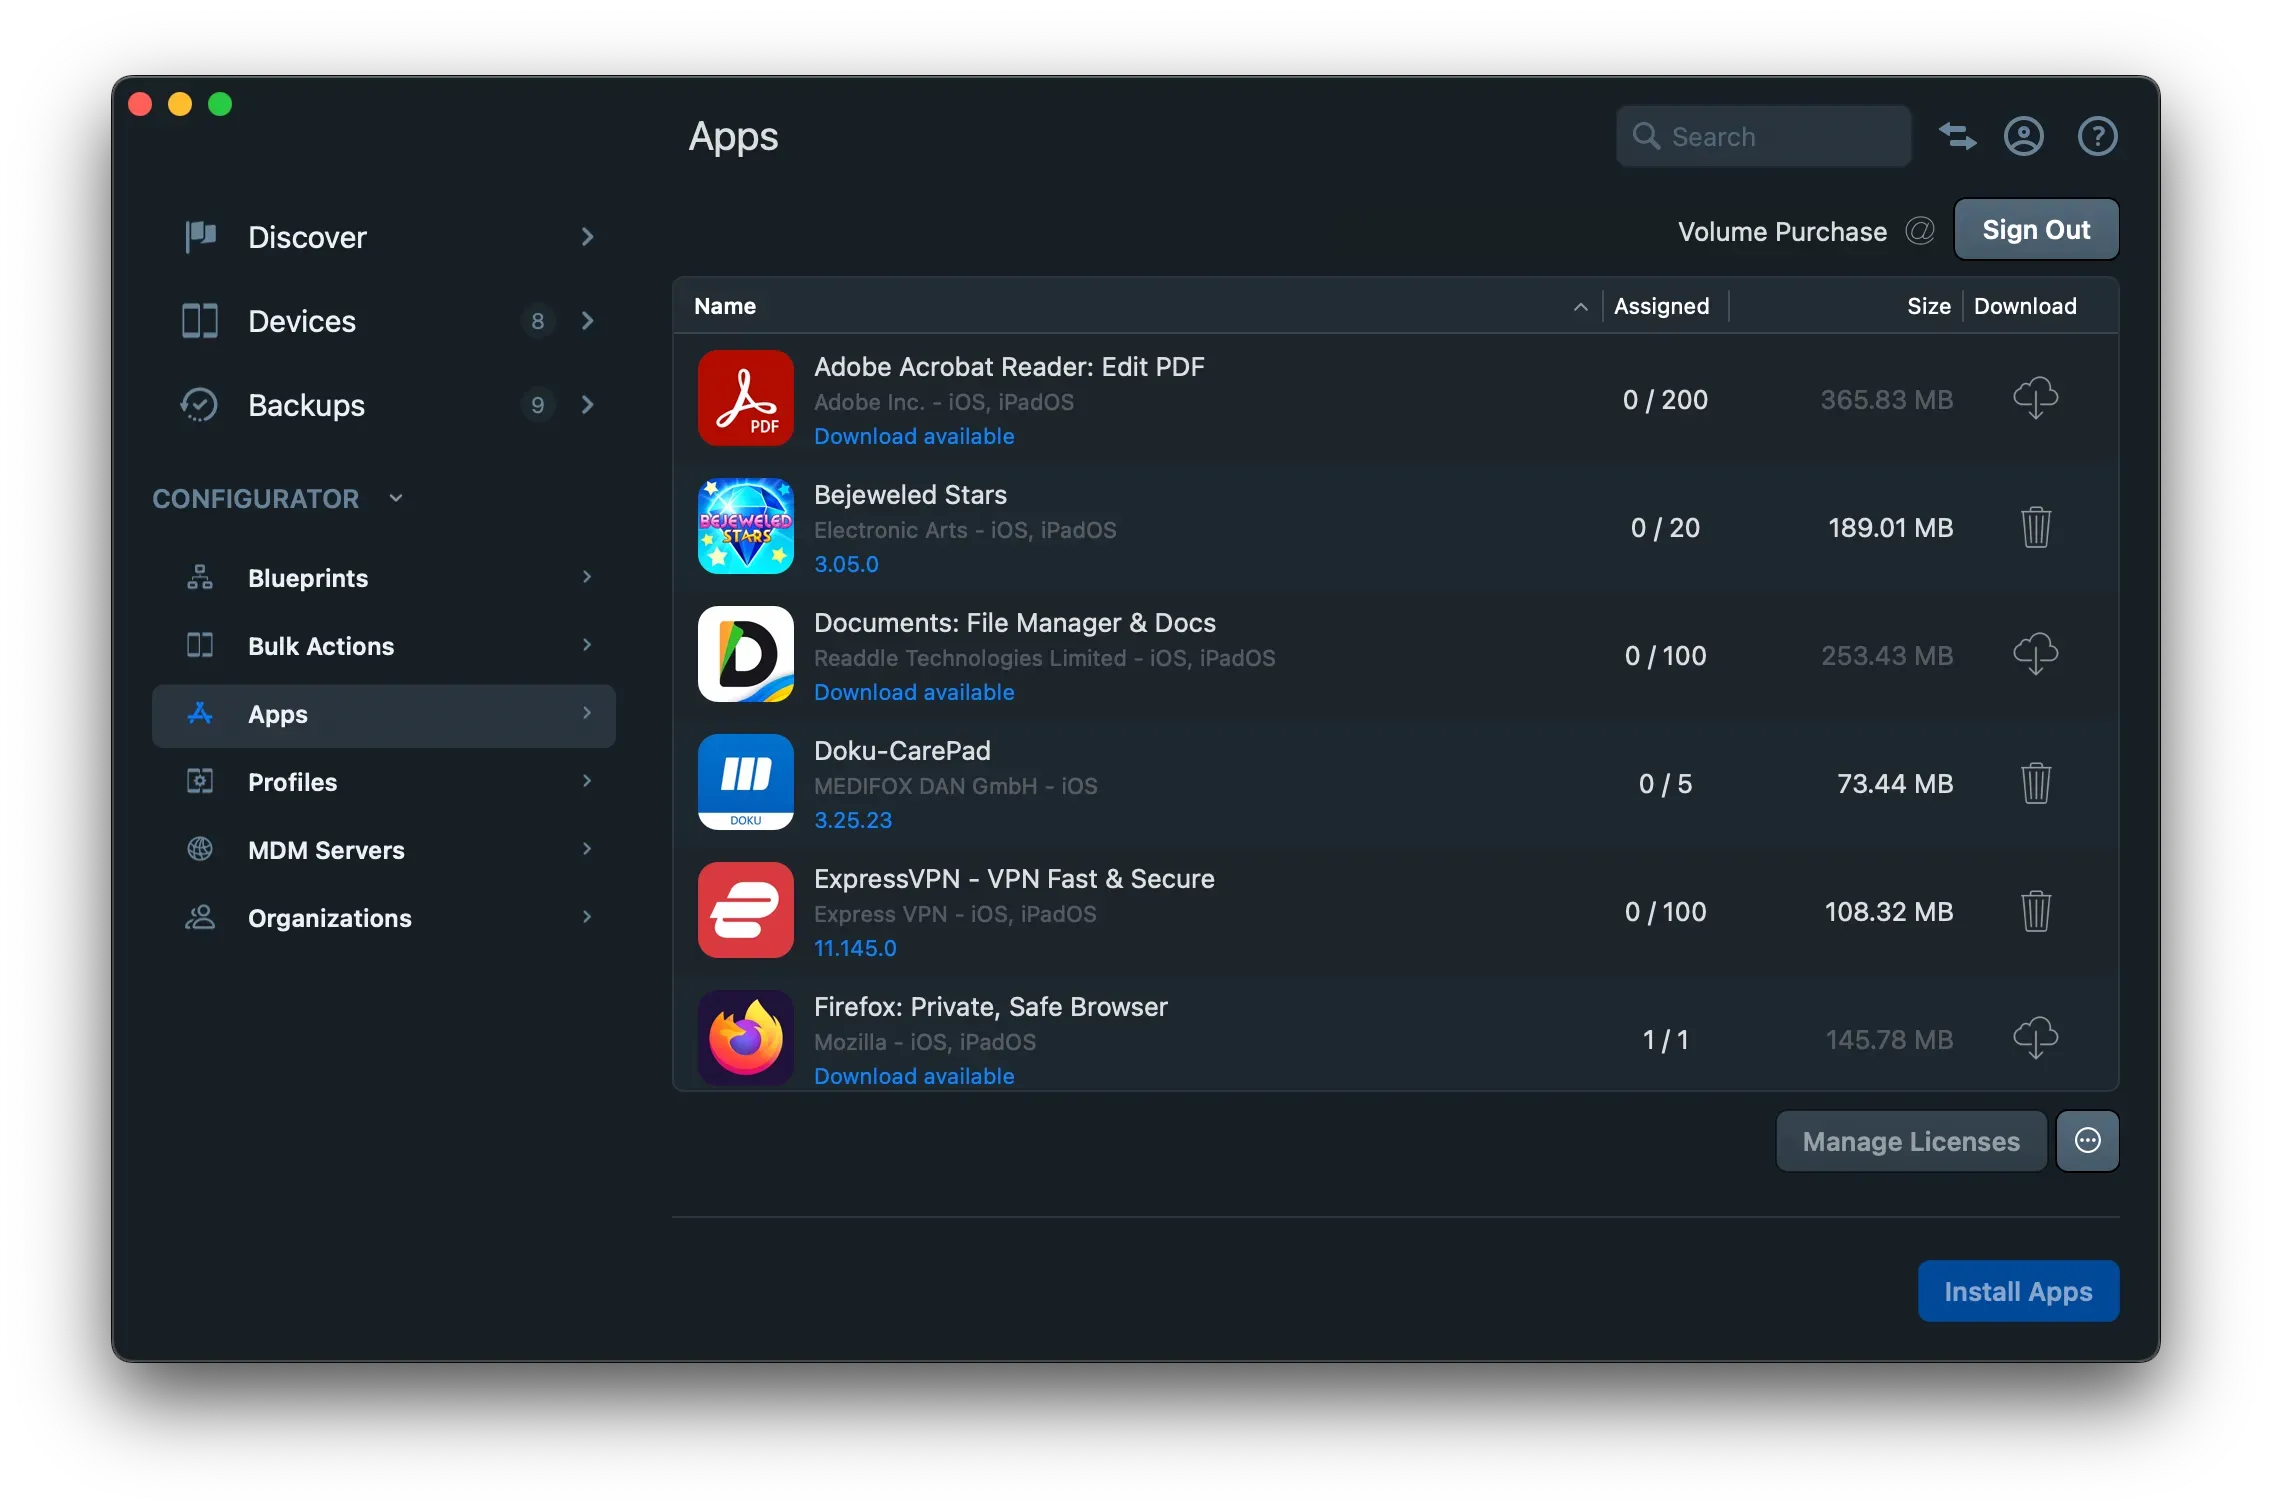
Task: Open Organizations in the sidebar
Action: [x=330, y=917]
